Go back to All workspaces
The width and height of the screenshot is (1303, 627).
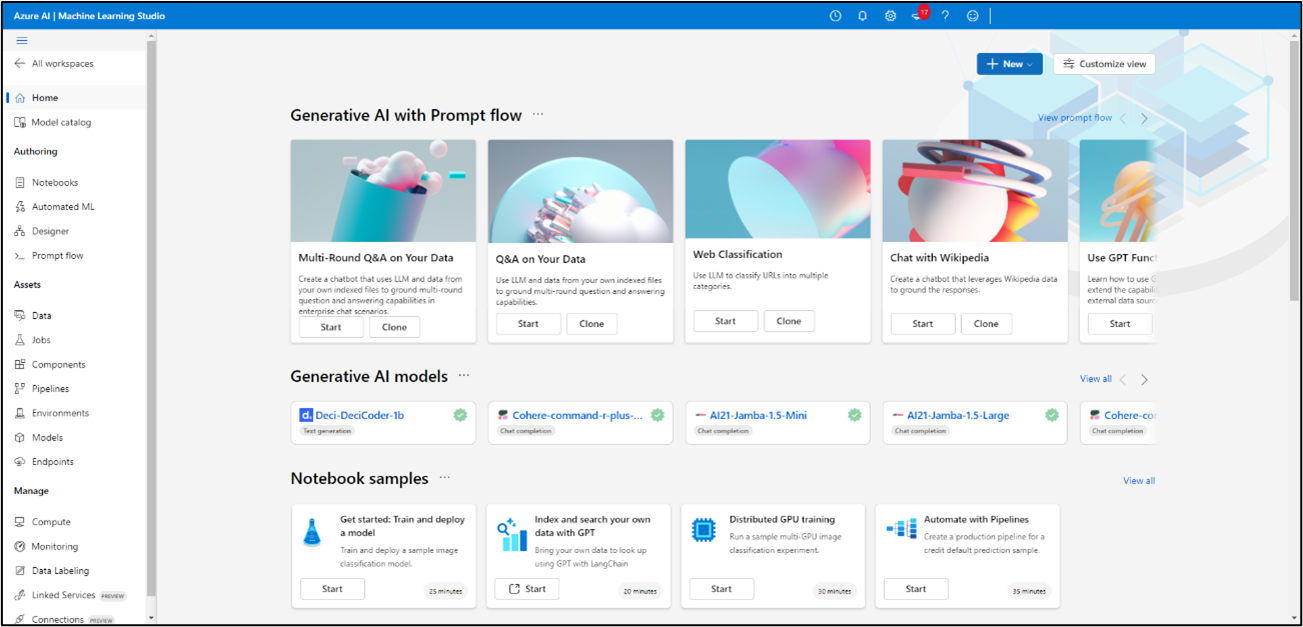tap(55, 64)
